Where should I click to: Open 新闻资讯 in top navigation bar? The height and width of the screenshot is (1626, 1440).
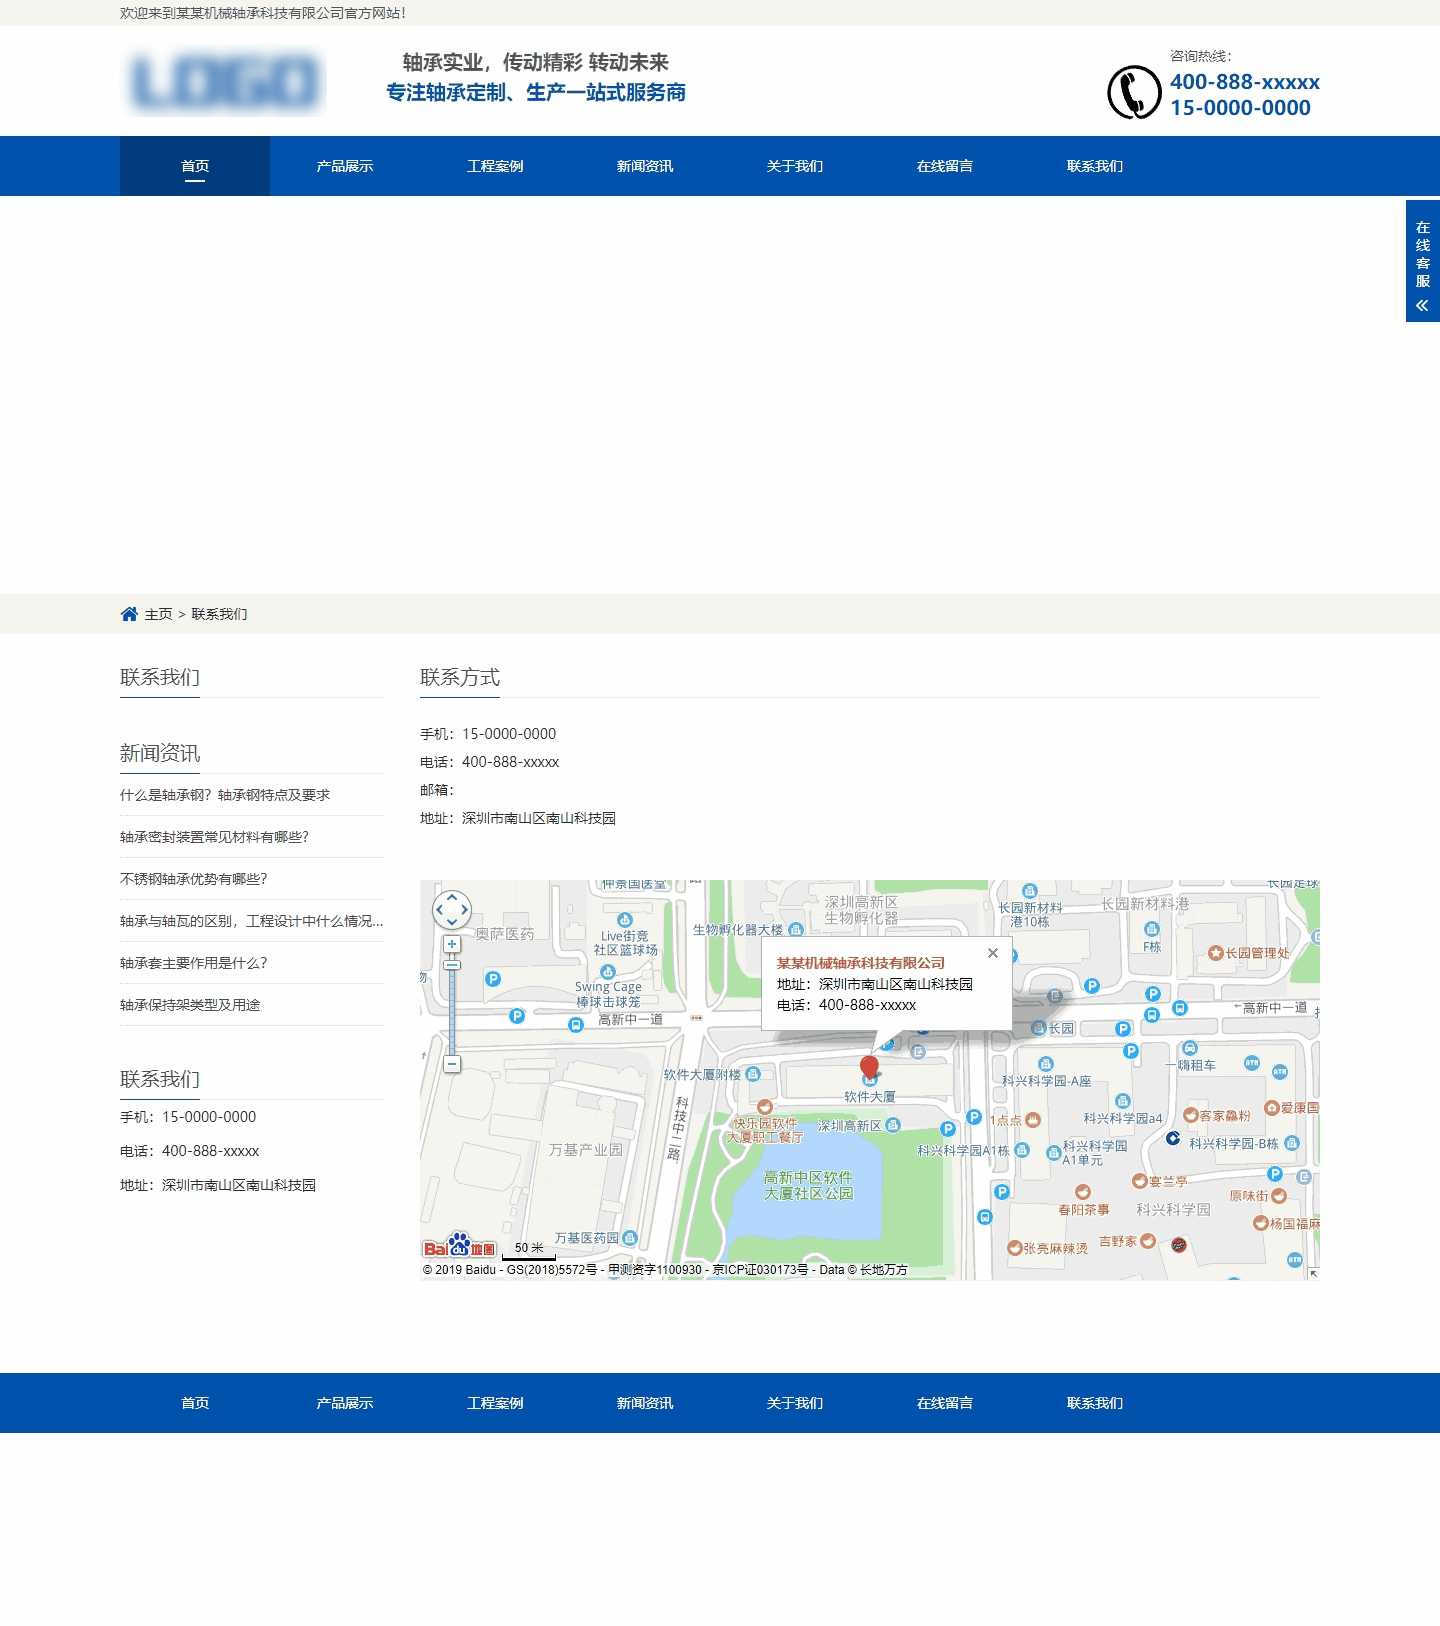pyautogui.click(x=645, y=166)
